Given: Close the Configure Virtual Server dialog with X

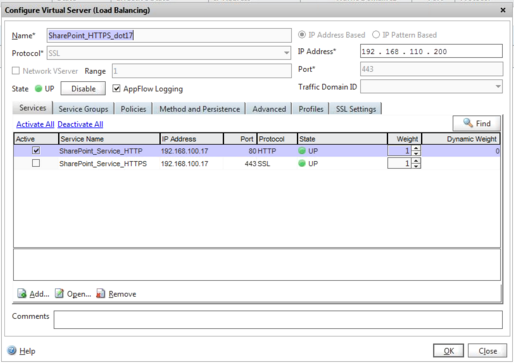Looking at the screenshot, I should pos(503,10).
